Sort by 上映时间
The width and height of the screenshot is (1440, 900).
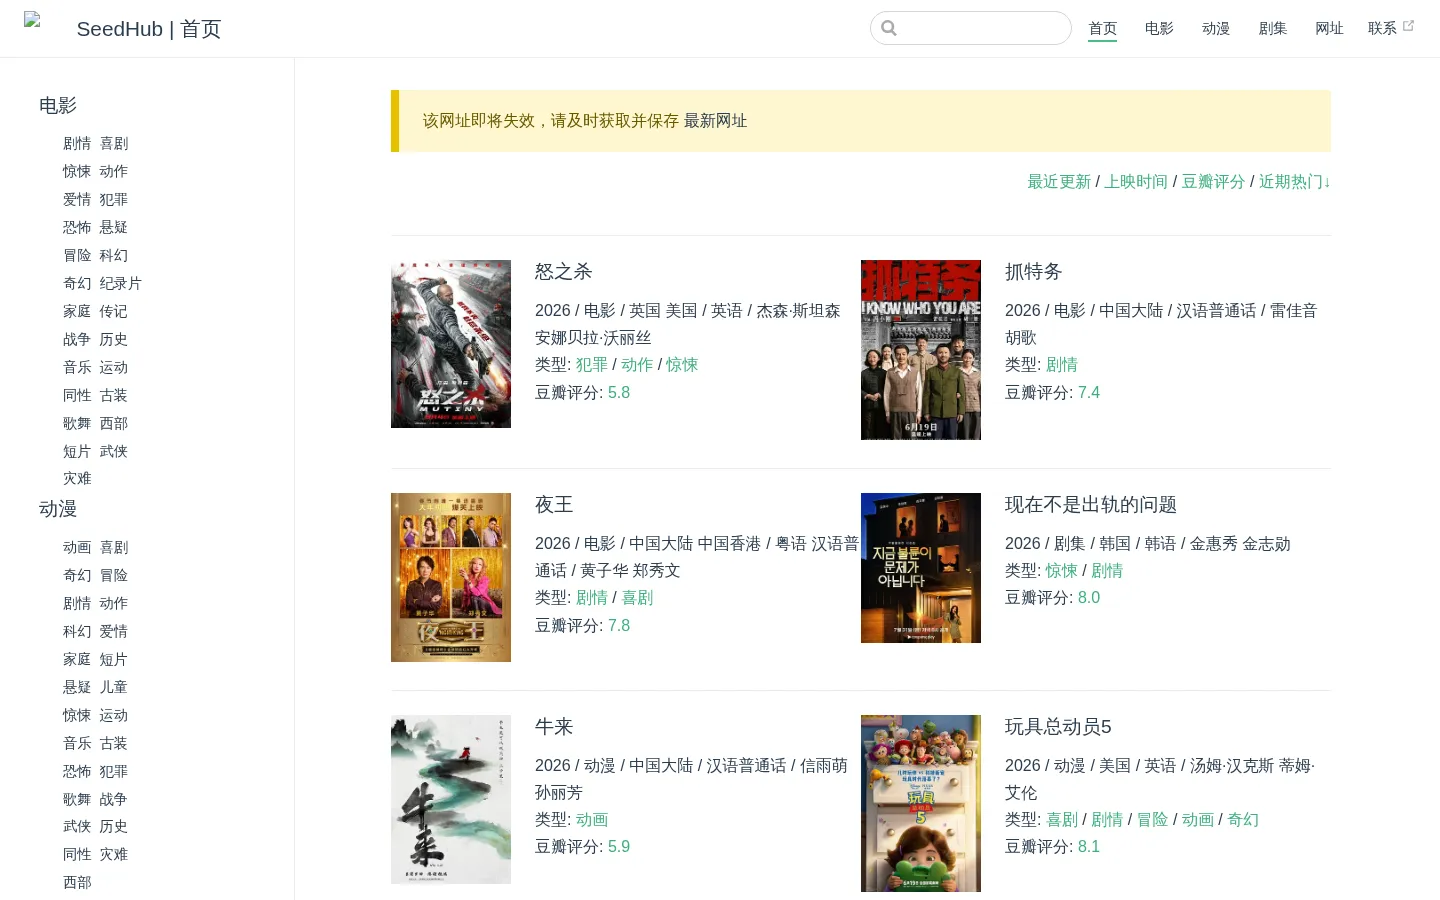[x=1136, y=182]
